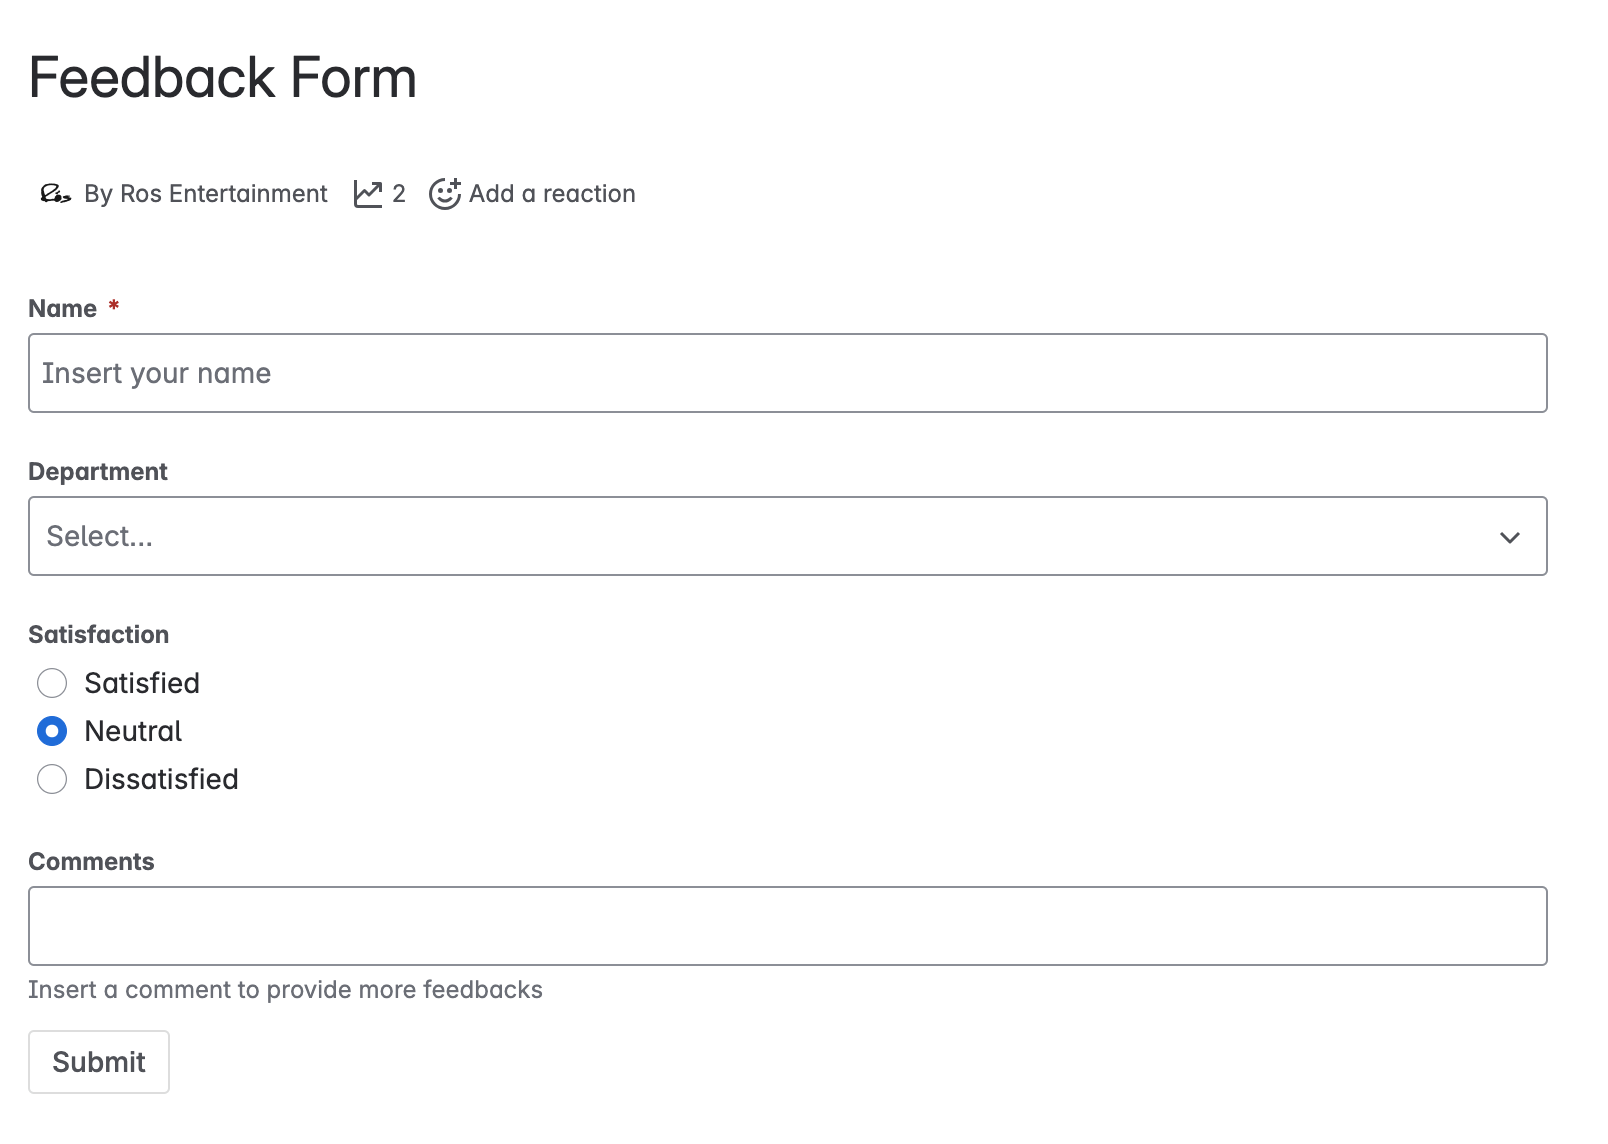Click the Satisfaction field label
The width and height of the screenshot is (1608, 1144).
98,634
